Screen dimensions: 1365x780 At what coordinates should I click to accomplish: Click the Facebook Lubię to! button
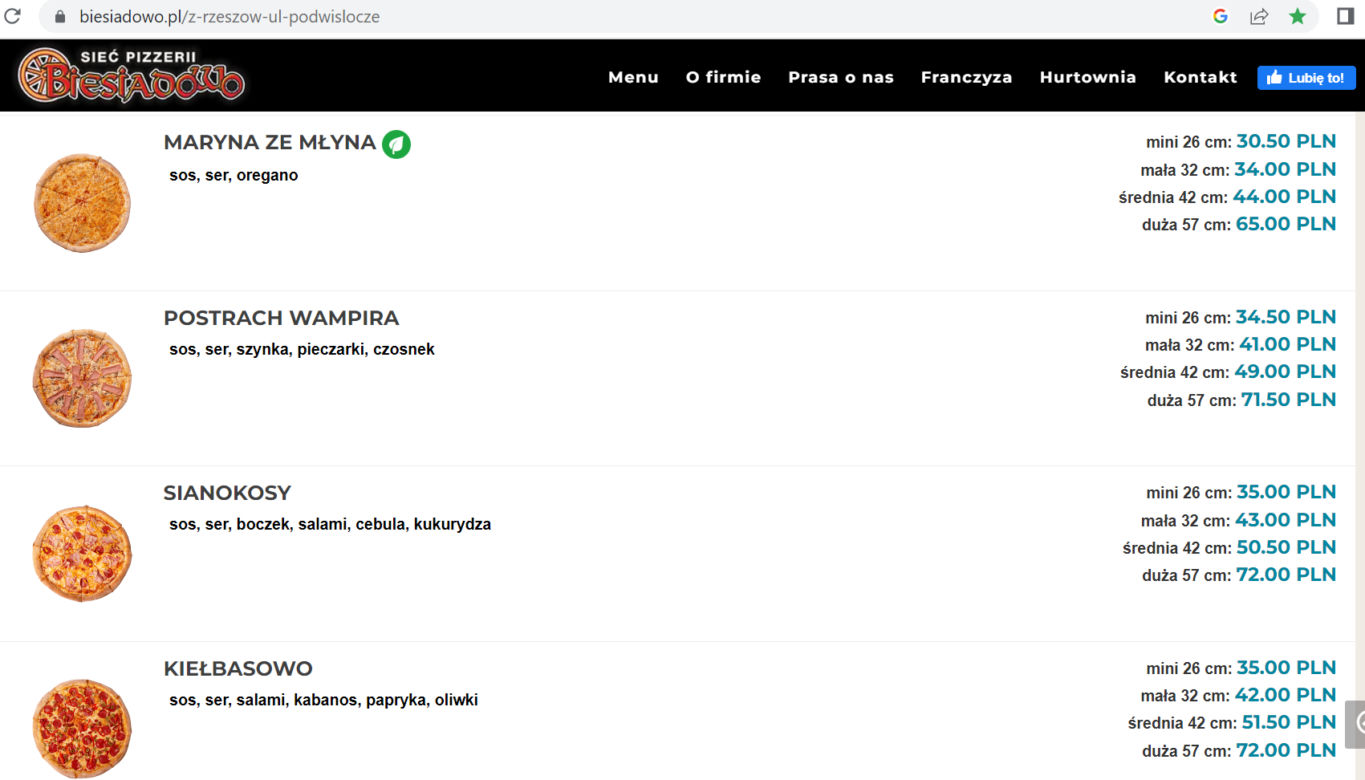[1306, 77]
